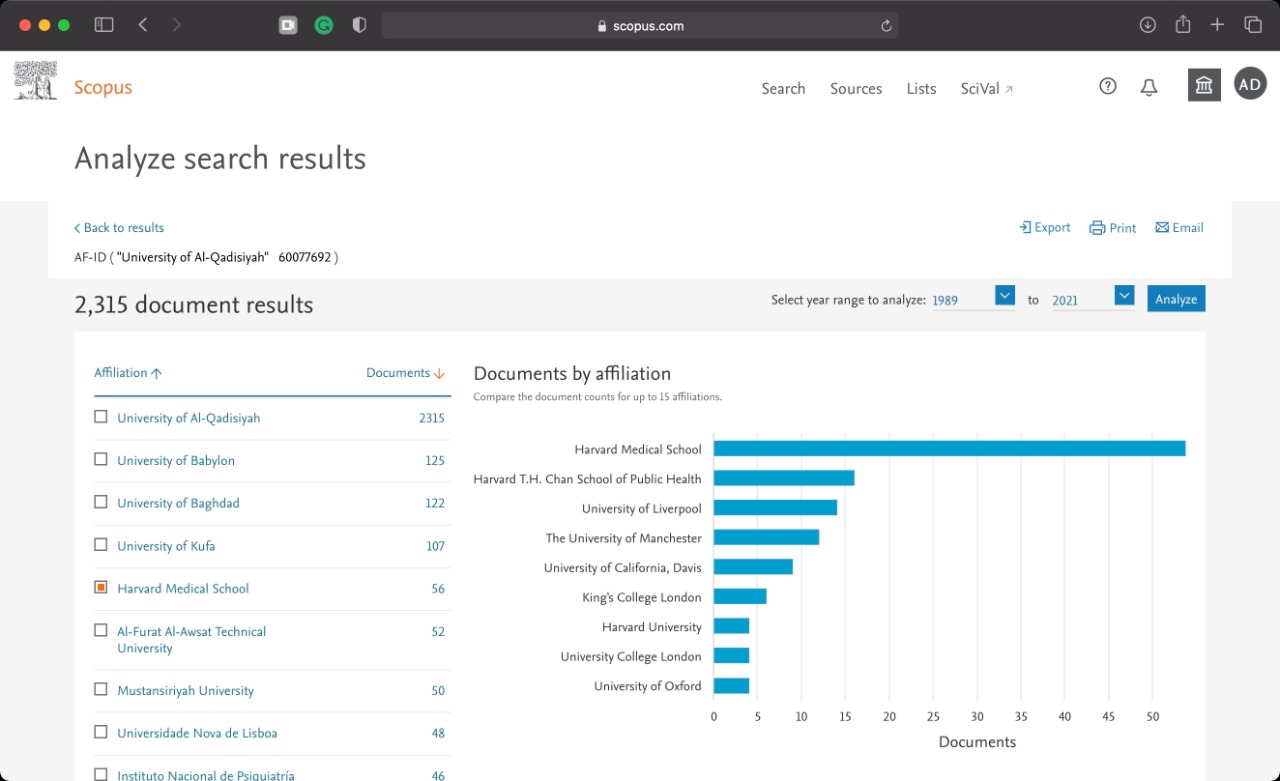
Task: Click the King's College London chart bar
Action: [x=740, y=597]
